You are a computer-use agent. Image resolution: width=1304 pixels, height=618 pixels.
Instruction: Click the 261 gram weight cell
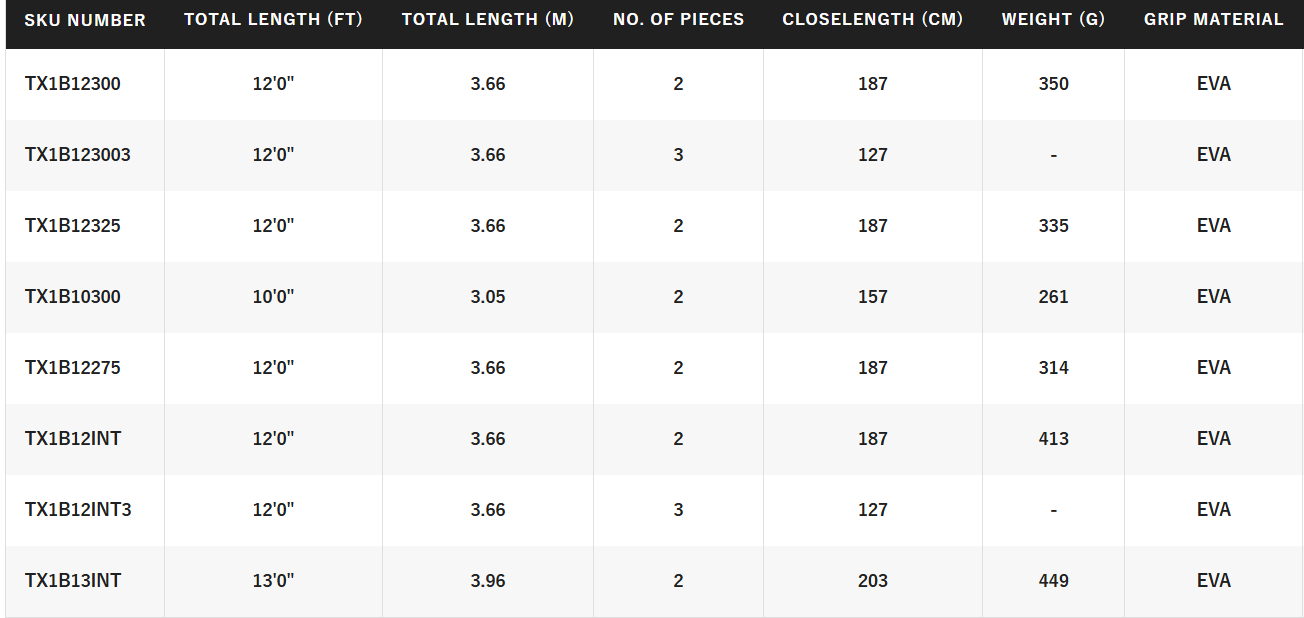click(1053, 297)
